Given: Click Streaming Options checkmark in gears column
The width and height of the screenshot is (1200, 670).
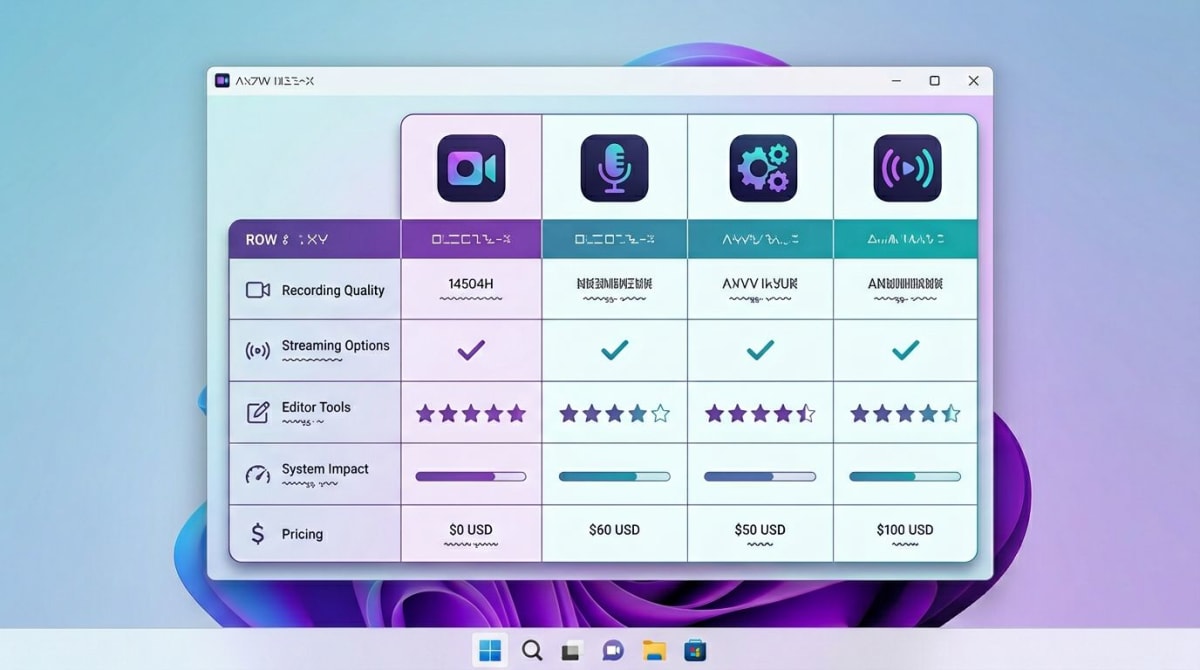Looking at the screenshot, I should click(x=760, y=350).
